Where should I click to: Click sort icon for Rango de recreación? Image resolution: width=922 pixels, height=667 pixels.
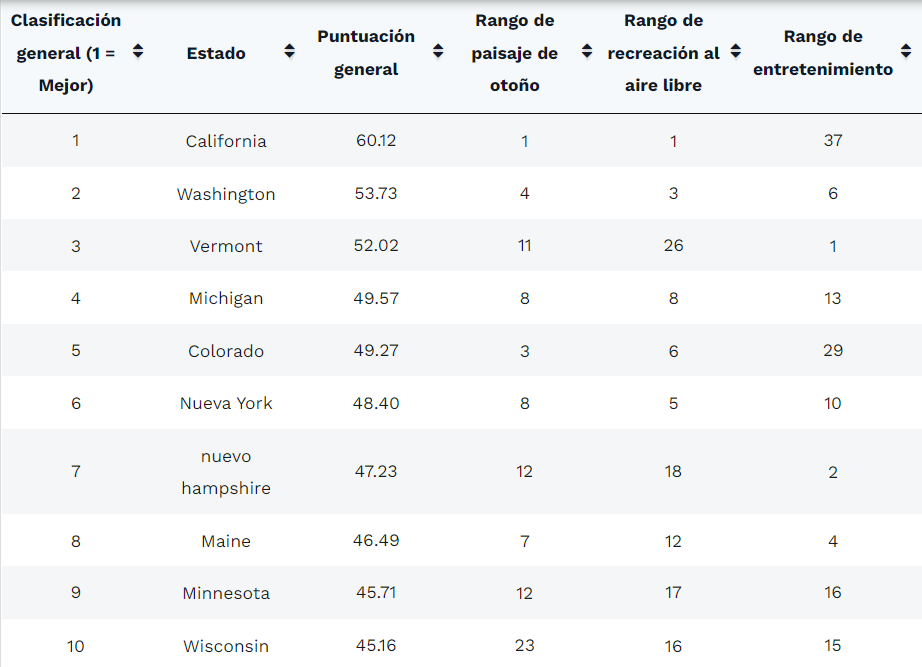[x=736, y=52]
